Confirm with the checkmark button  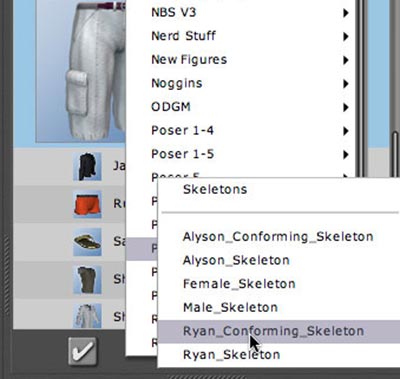[83, 351]
